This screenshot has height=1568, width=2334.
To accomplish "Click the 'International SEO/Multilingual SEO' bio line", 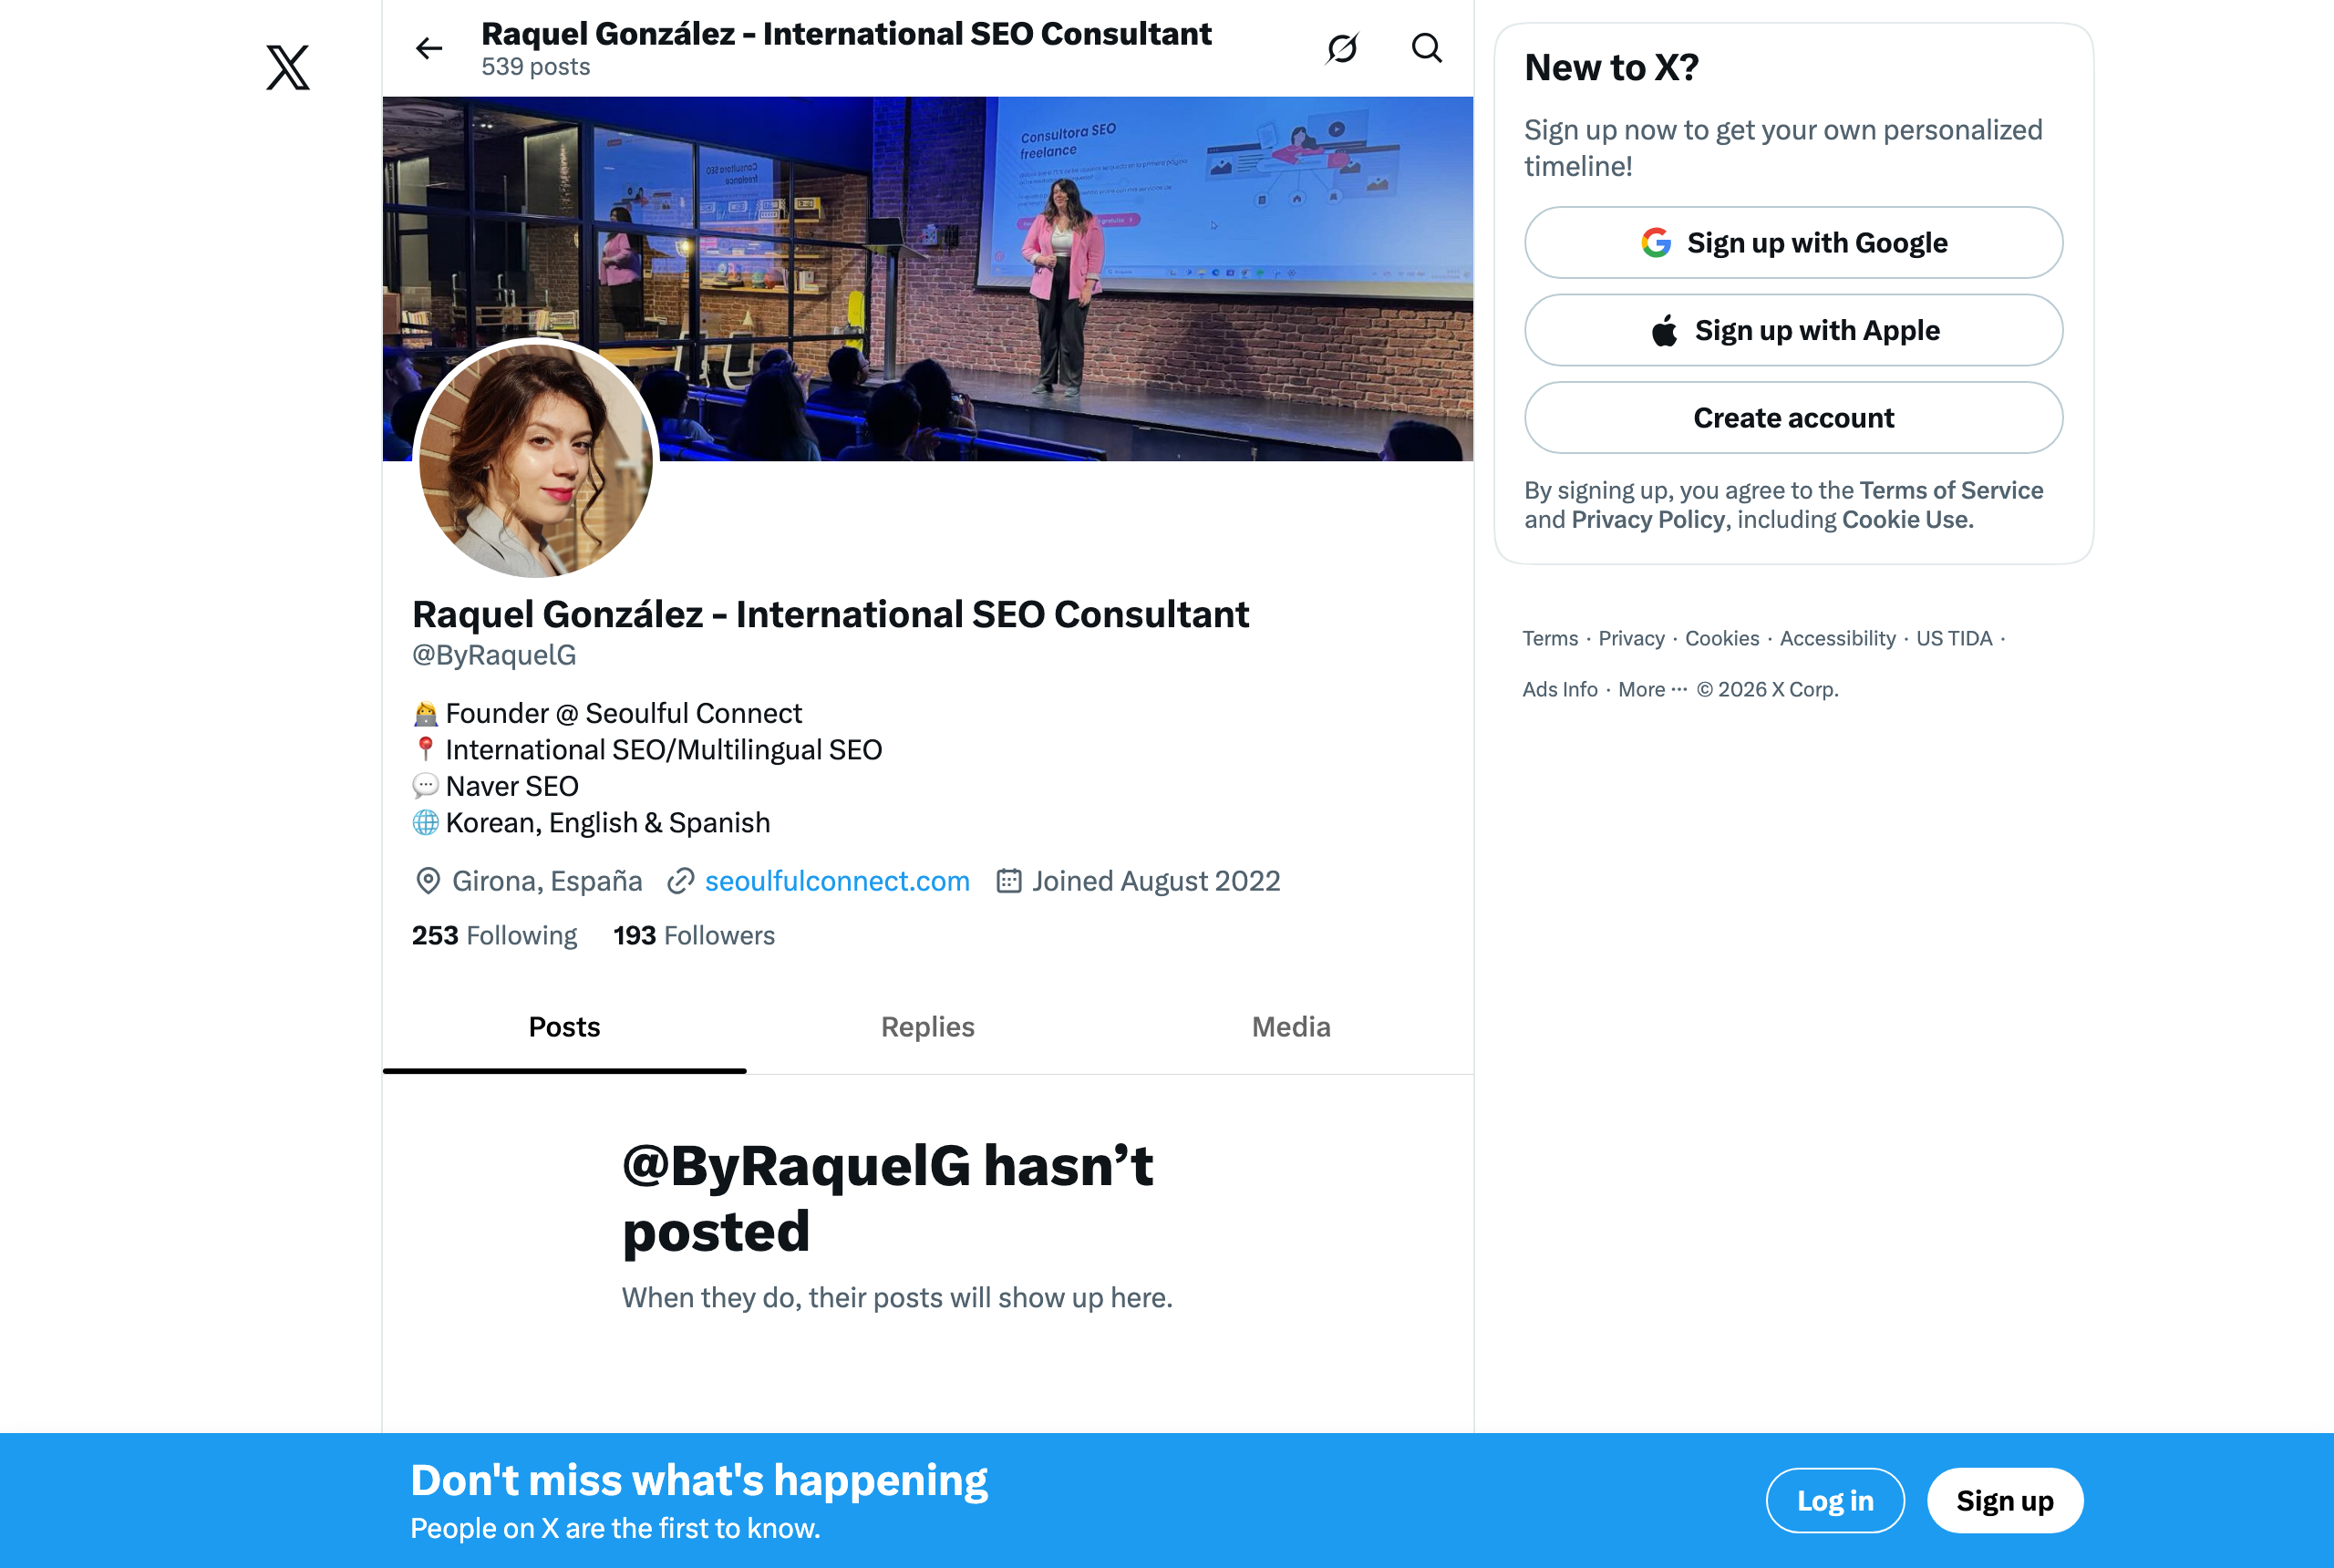I will tap(663, 749).
